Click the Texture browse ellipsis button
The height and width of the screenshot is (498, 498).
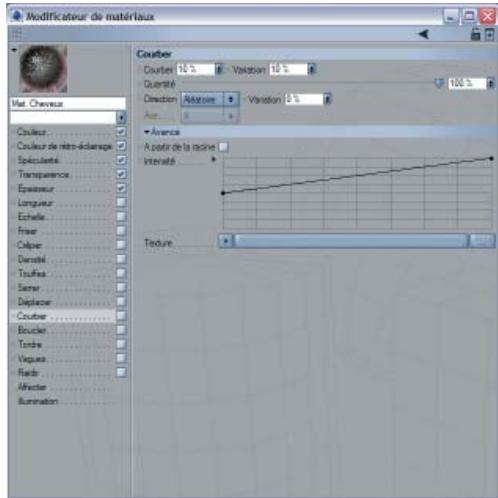point(482,241)
